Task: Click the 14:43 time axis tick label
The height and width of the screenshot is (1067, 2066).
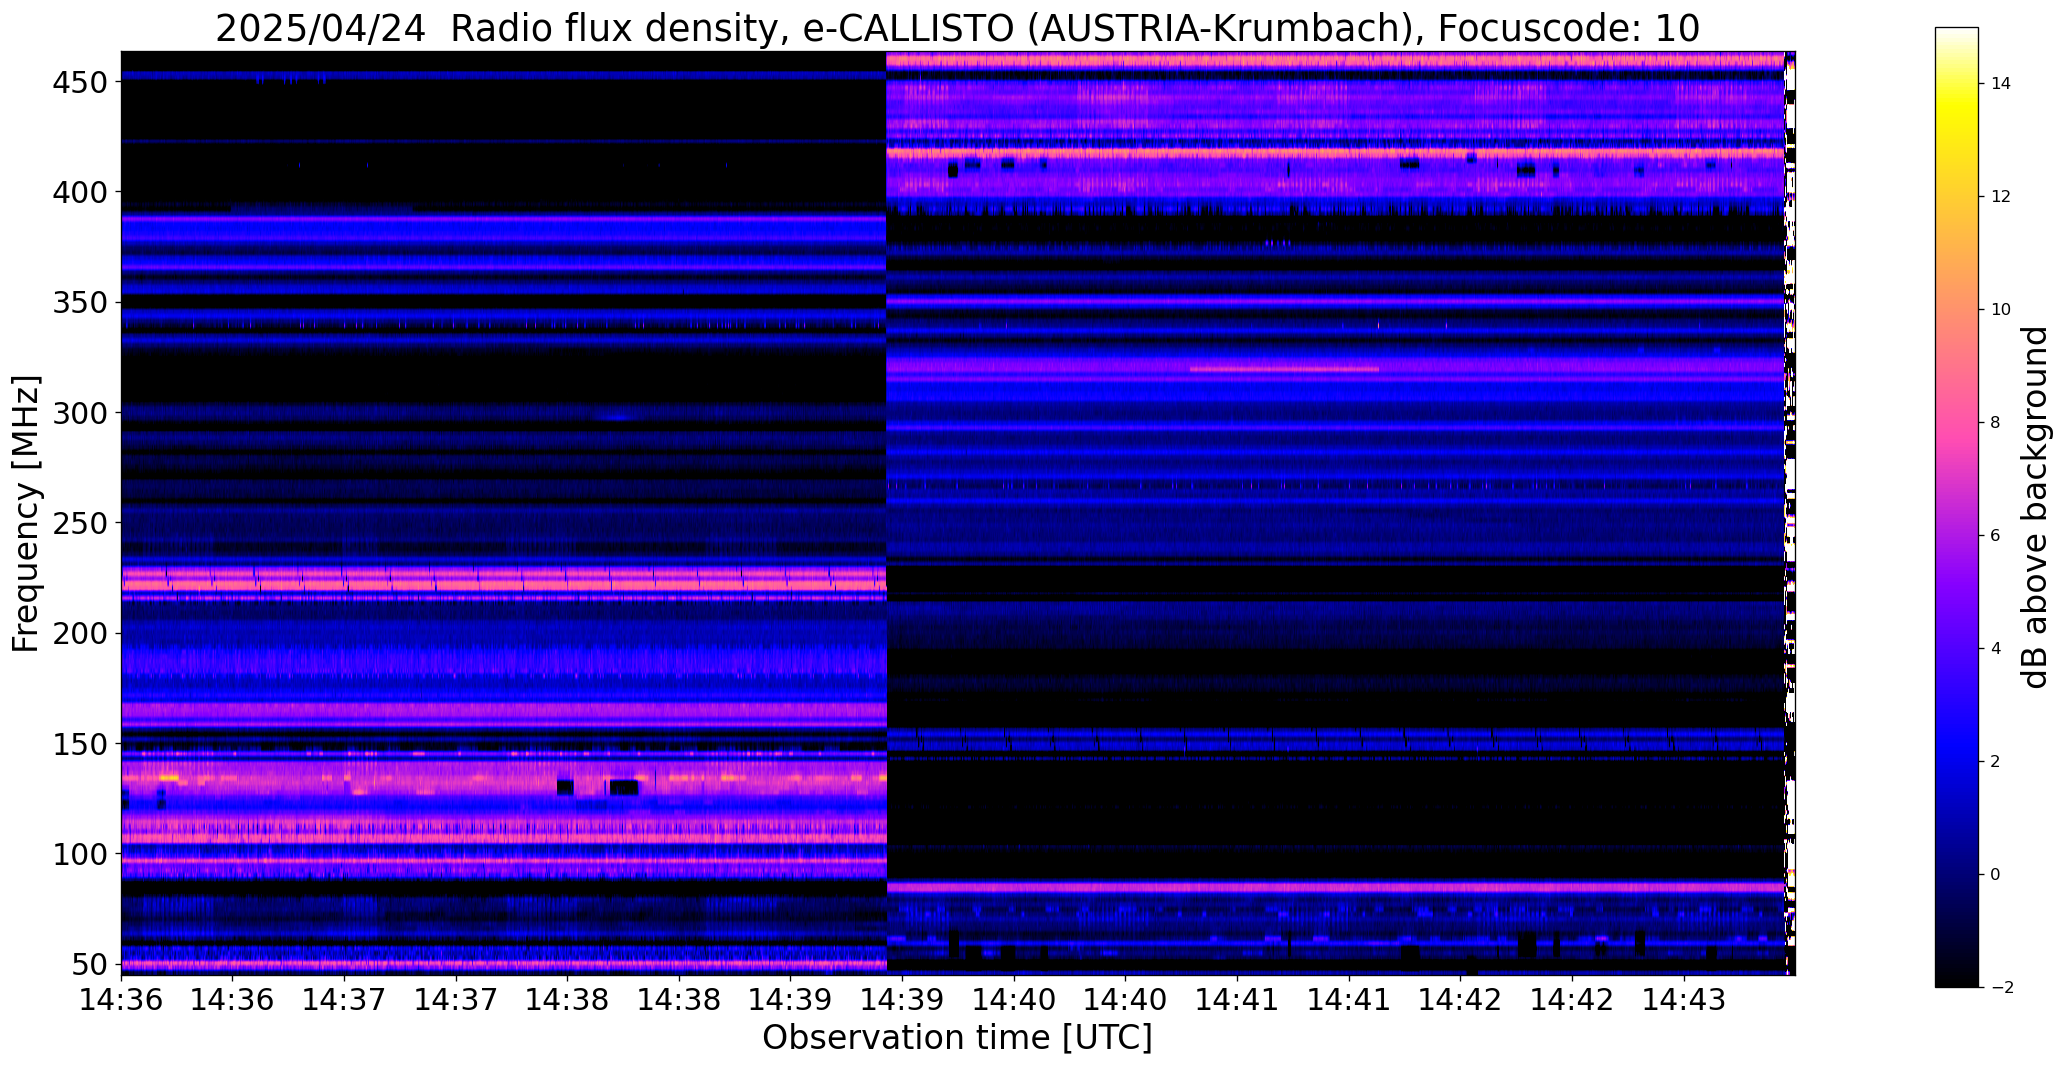Action: tap(1684, 1000)
